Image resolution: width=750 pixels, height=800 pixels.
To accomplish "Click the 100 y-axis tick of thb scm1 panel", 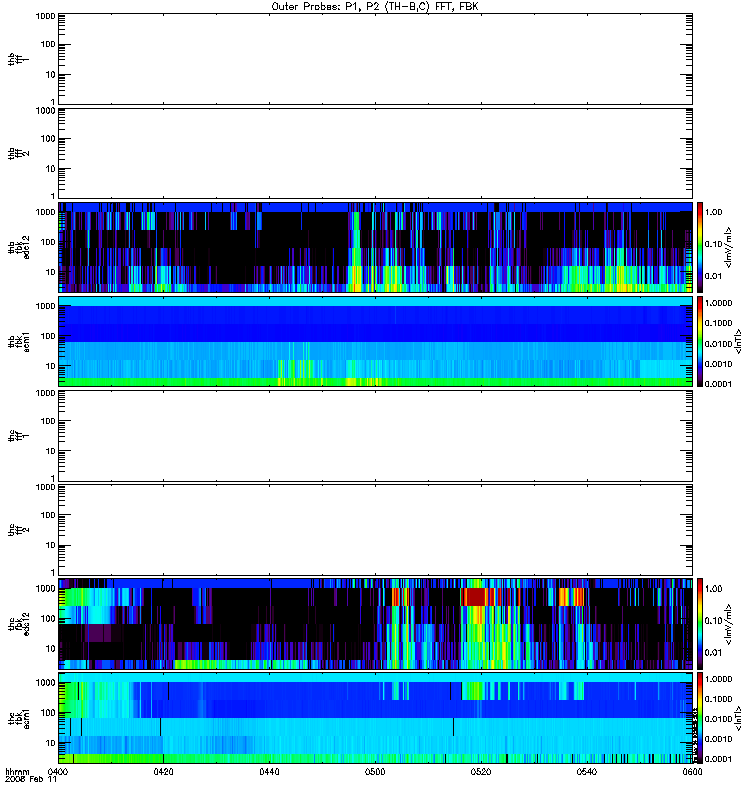I will click(48, 336).
